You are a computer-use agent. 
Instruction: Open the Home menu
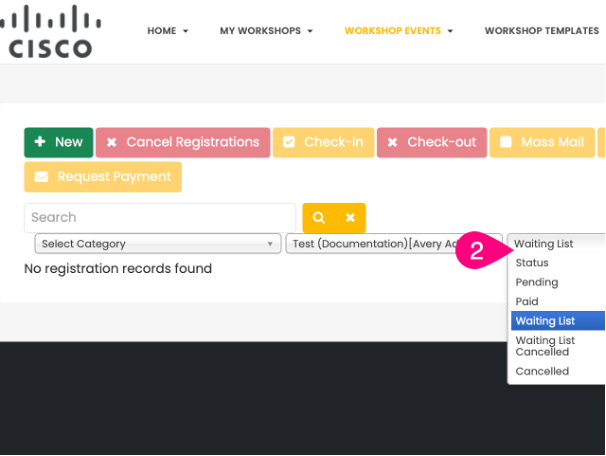167,31
